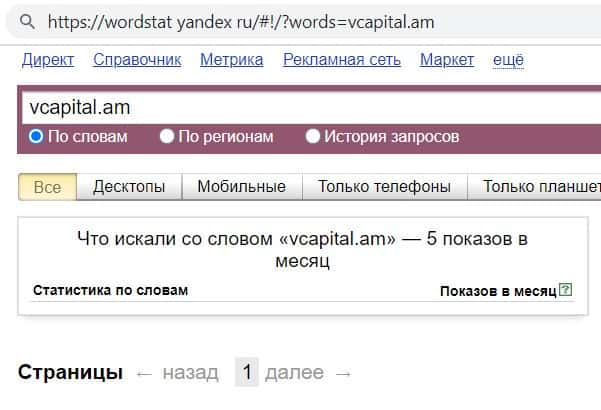Viewport: 601px width, 410px height.
Task: Switch to the Мобильные tab
Action: coord(242,187)
